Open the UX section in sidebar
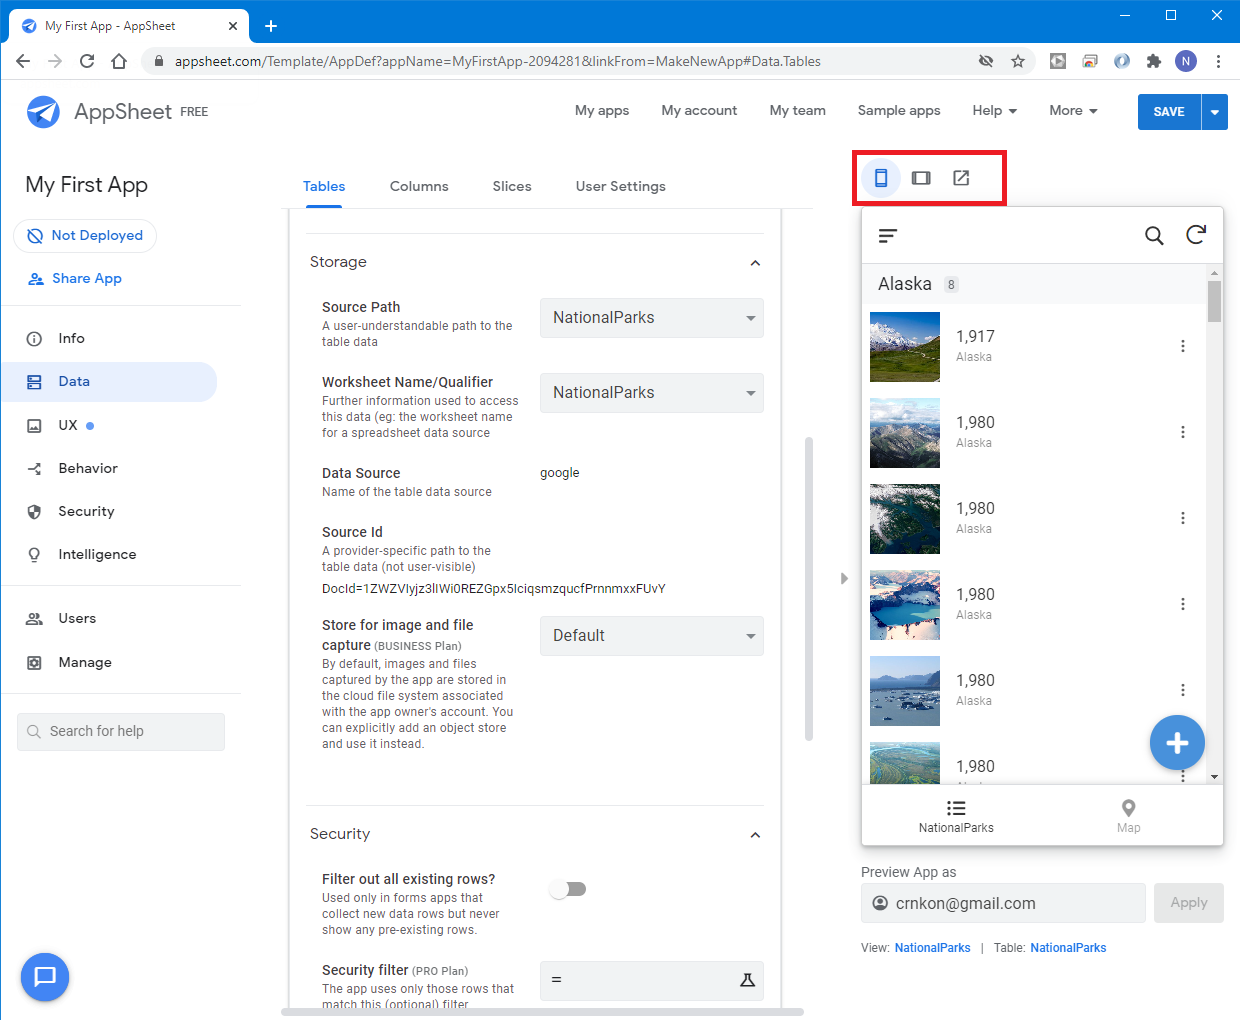 coord(68,425)
